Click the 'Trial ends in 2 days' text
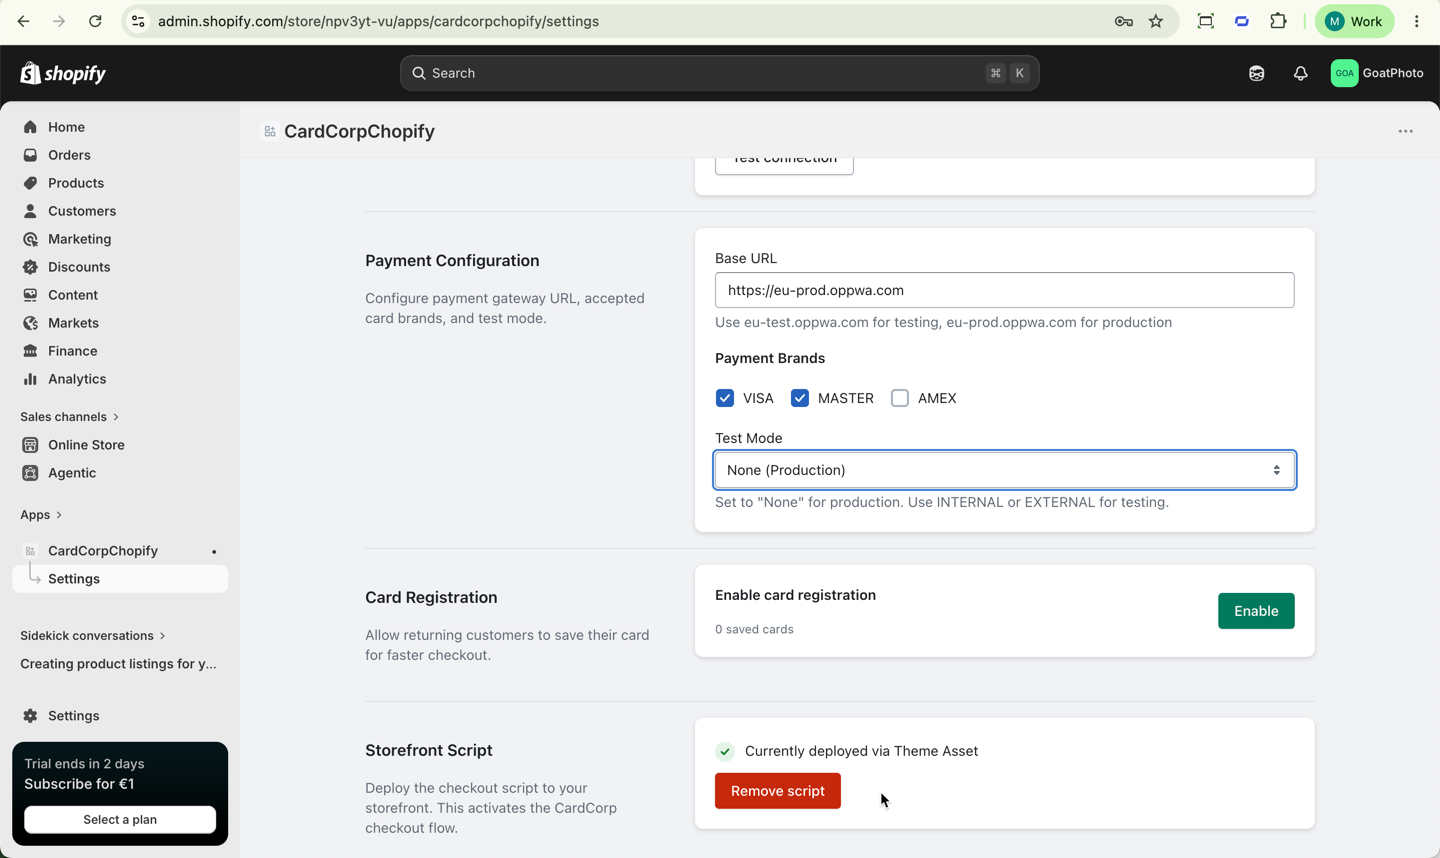This screenshot has width=1440, height=858. point(84,764)
